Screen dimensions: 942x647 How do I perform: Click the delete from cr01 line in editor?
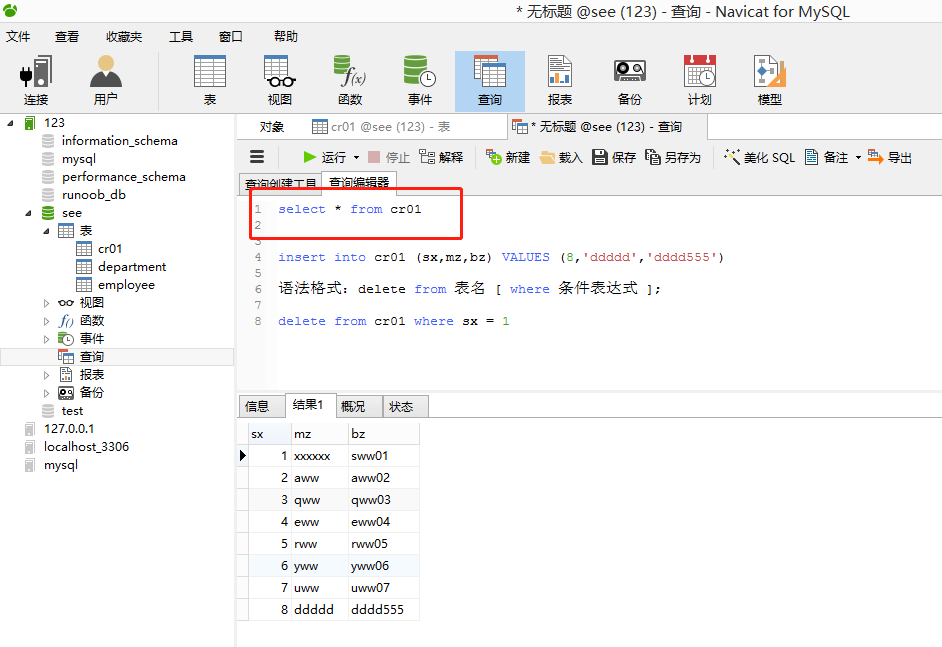pos(394,321)
